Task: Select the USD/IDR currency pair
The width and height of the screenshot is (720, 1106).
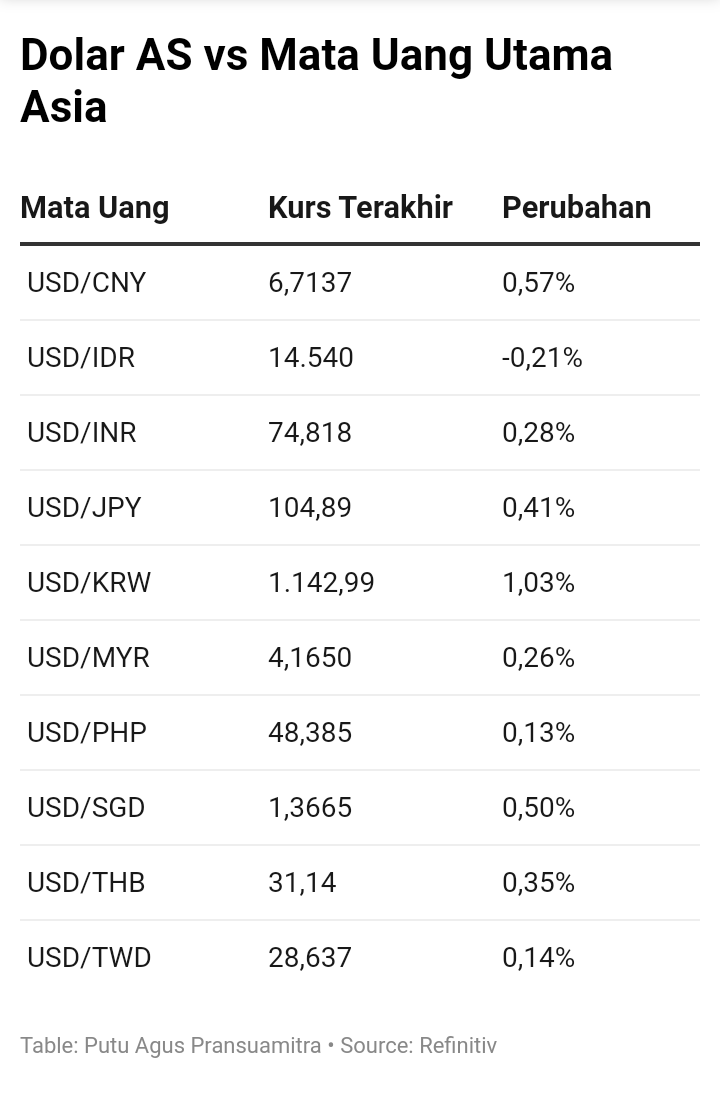Action: (x=81, y=358)
